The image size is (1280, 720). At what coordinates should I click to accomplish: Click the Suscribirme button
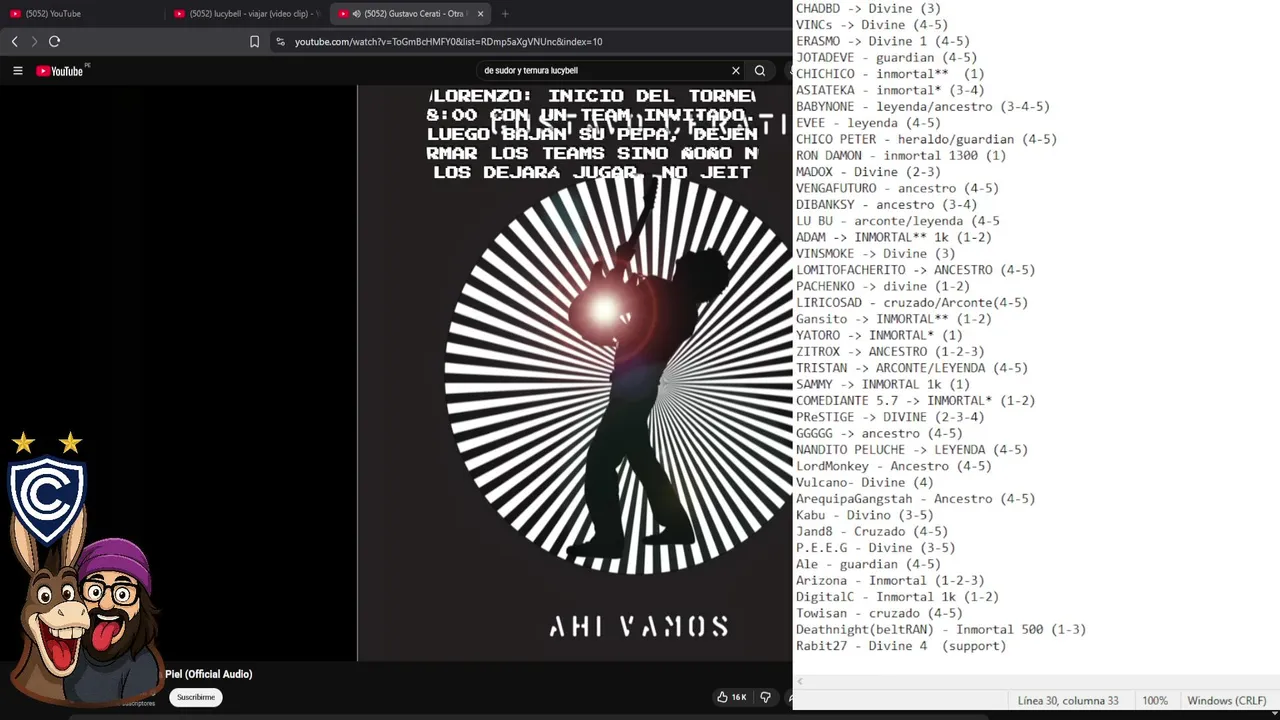pyautogui.click(x=196, y=697)
